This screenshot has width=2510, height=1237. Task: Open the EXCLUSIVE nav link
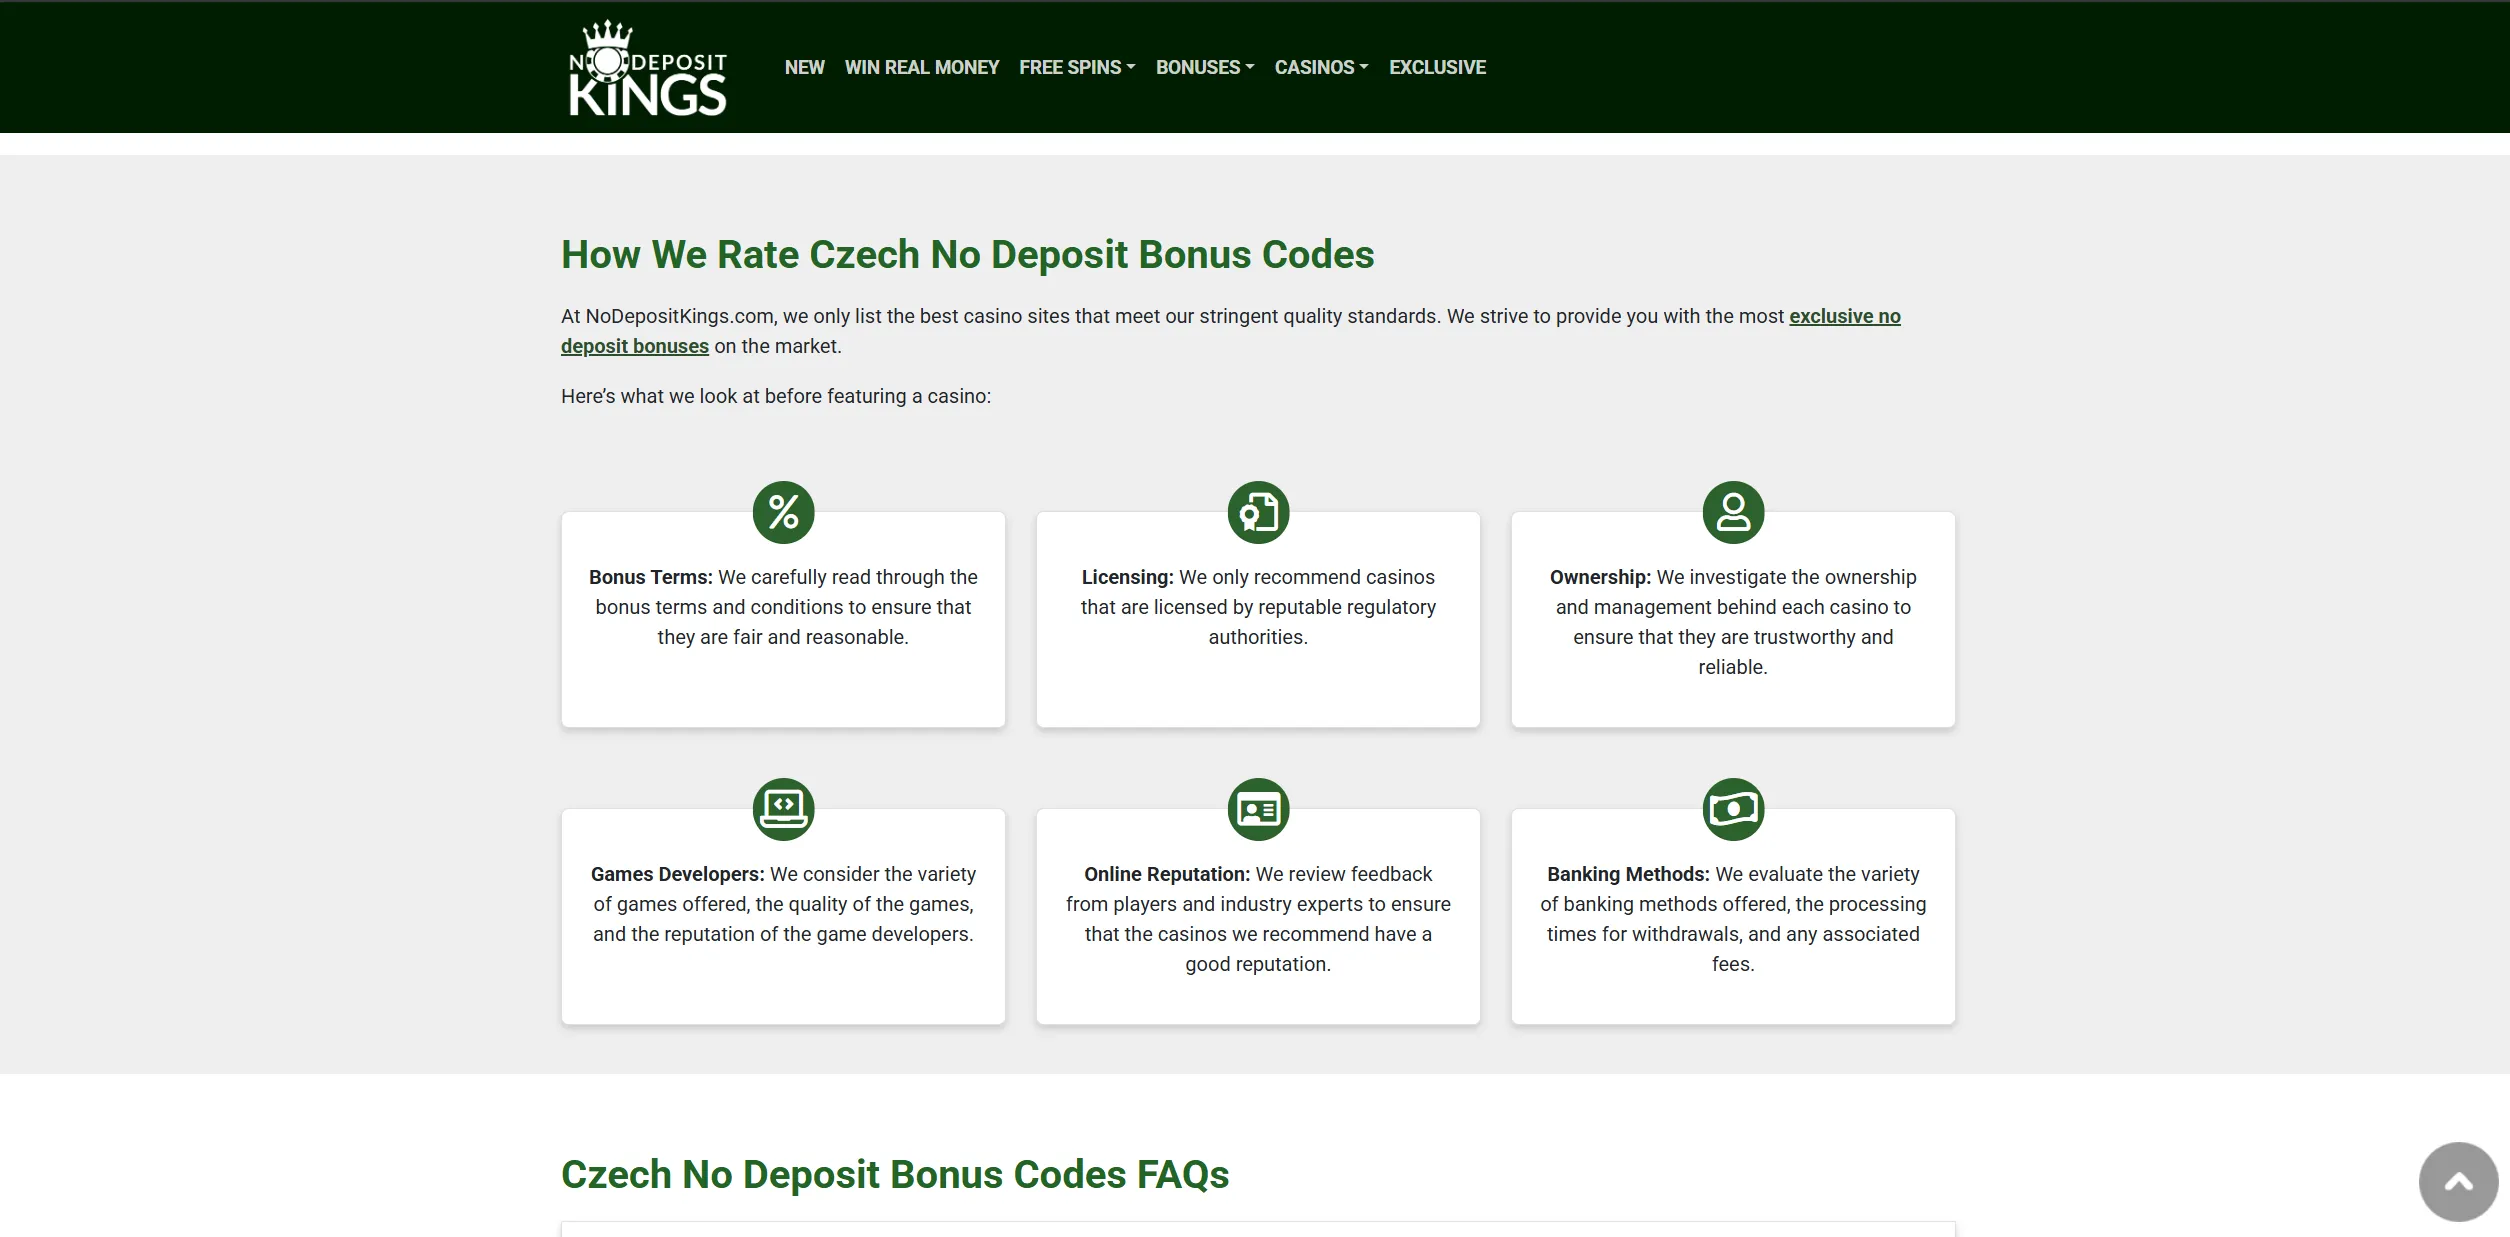point(1437,67)
